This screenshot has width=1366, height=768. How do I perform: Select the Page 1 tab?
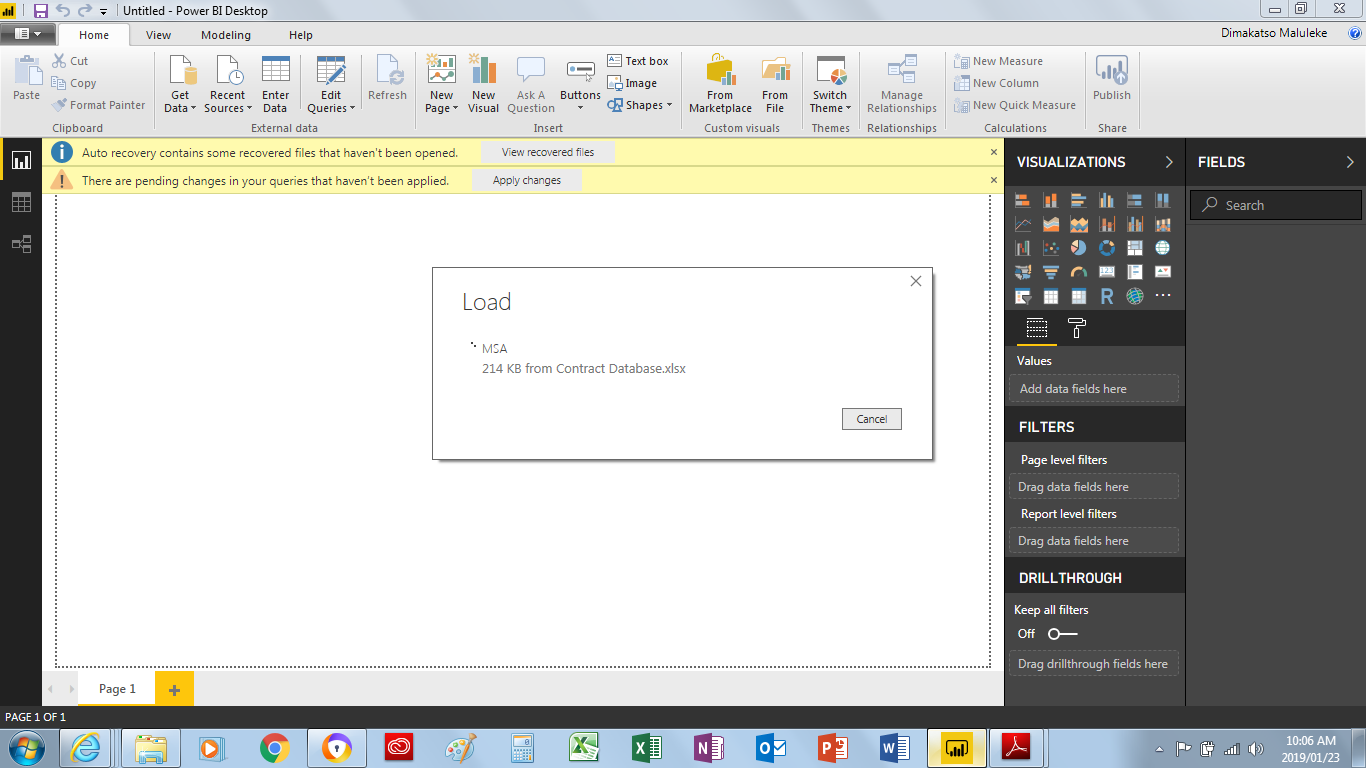point(117,689)
